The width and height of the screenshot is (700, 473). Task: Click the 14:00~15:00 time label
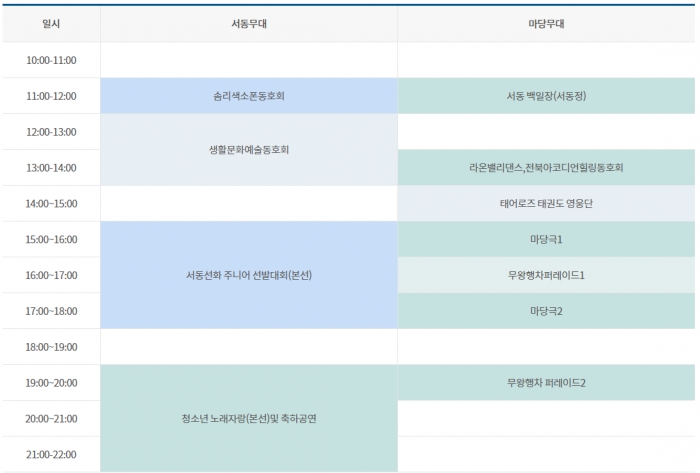pos(51,204)
